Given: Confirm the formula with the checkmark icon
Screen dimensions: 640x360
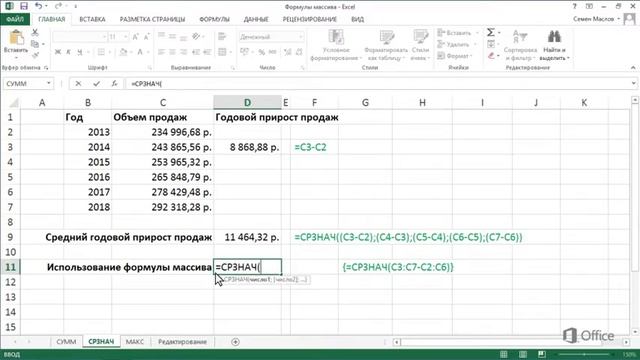Looking at the screenshot, I should (96, 83).
